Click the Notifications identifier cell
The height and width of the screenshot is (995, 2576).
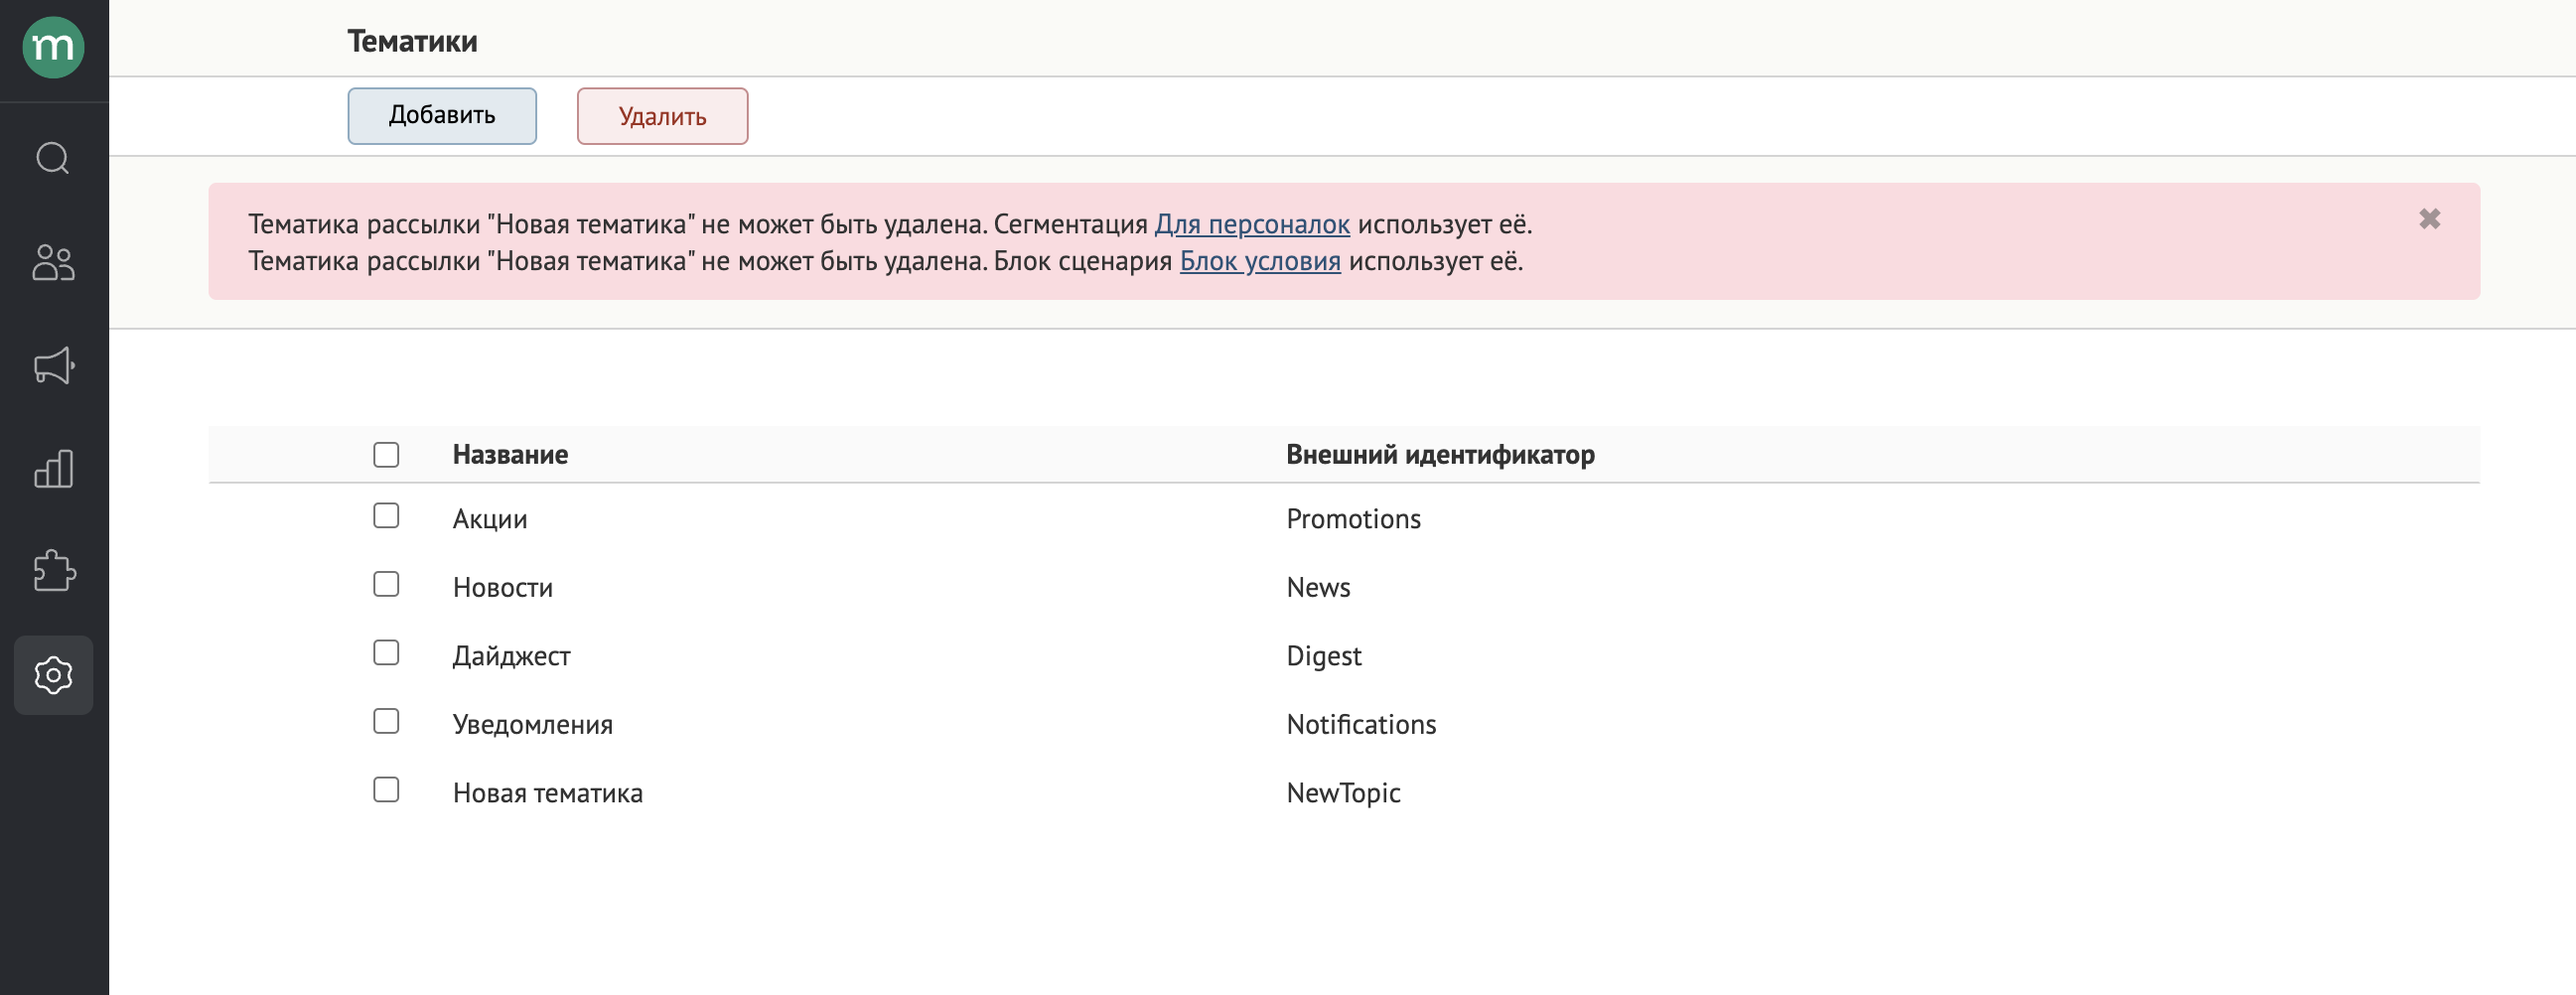tap(1361, 724)
